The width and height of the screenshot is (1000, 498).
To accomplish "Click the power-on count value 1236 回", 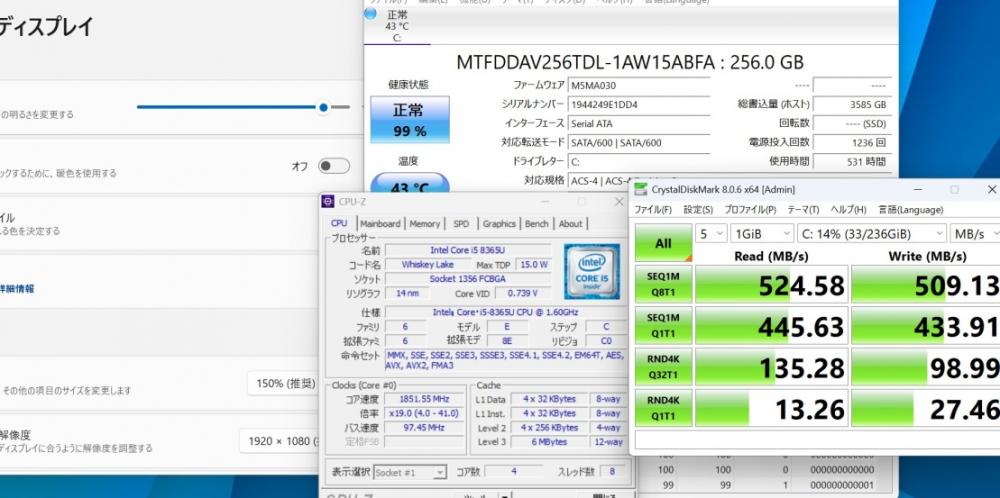I will [851, 143].
